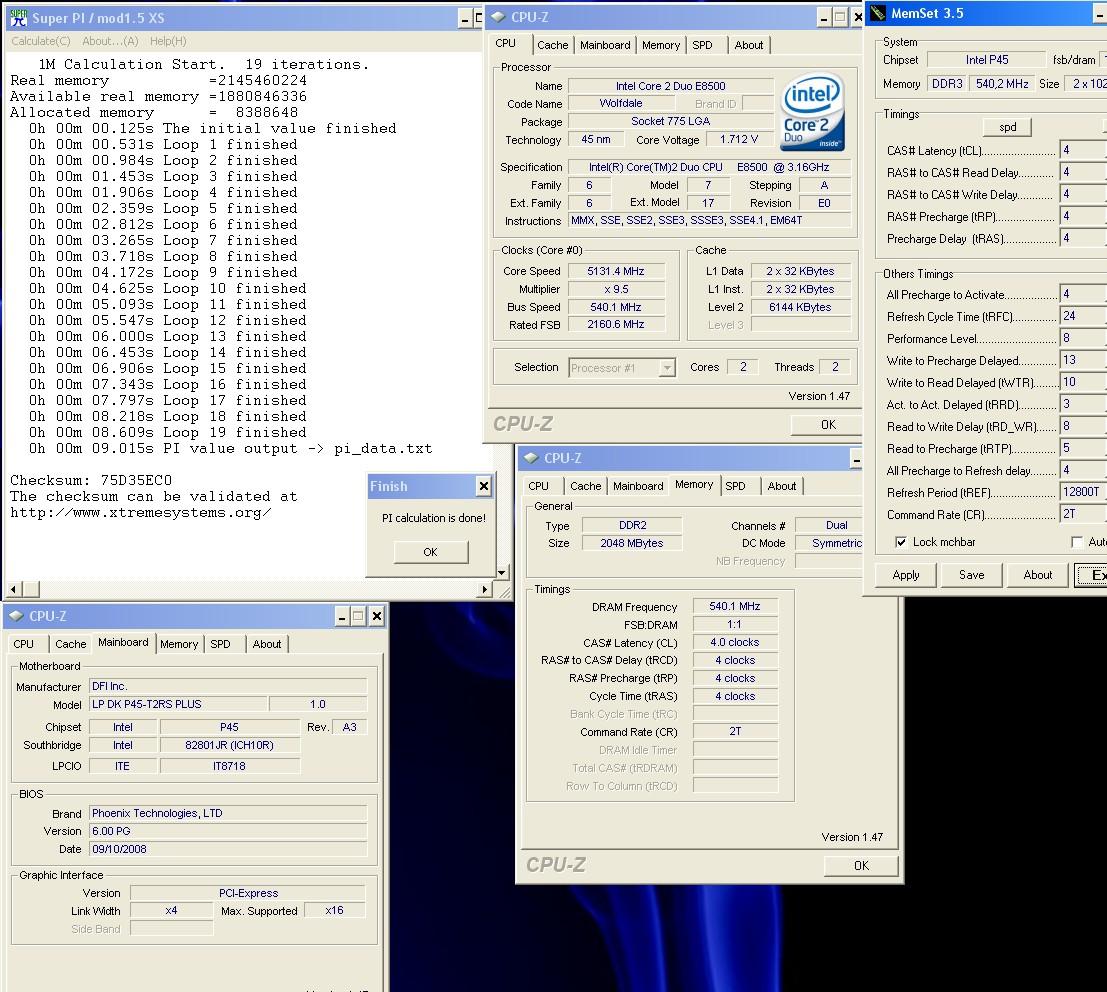Click the MemSet 3.5 title bar icon

tap(878, 13)
